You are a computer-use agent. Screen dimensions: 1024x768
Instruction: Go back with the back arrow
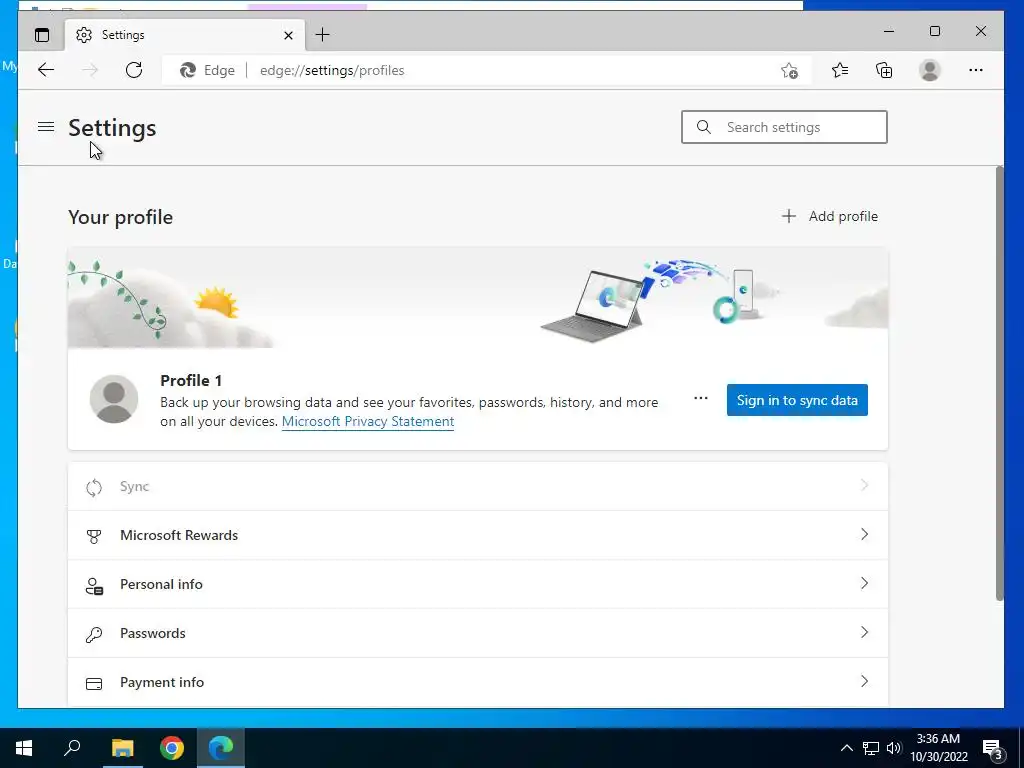click(x=46, y=70)
